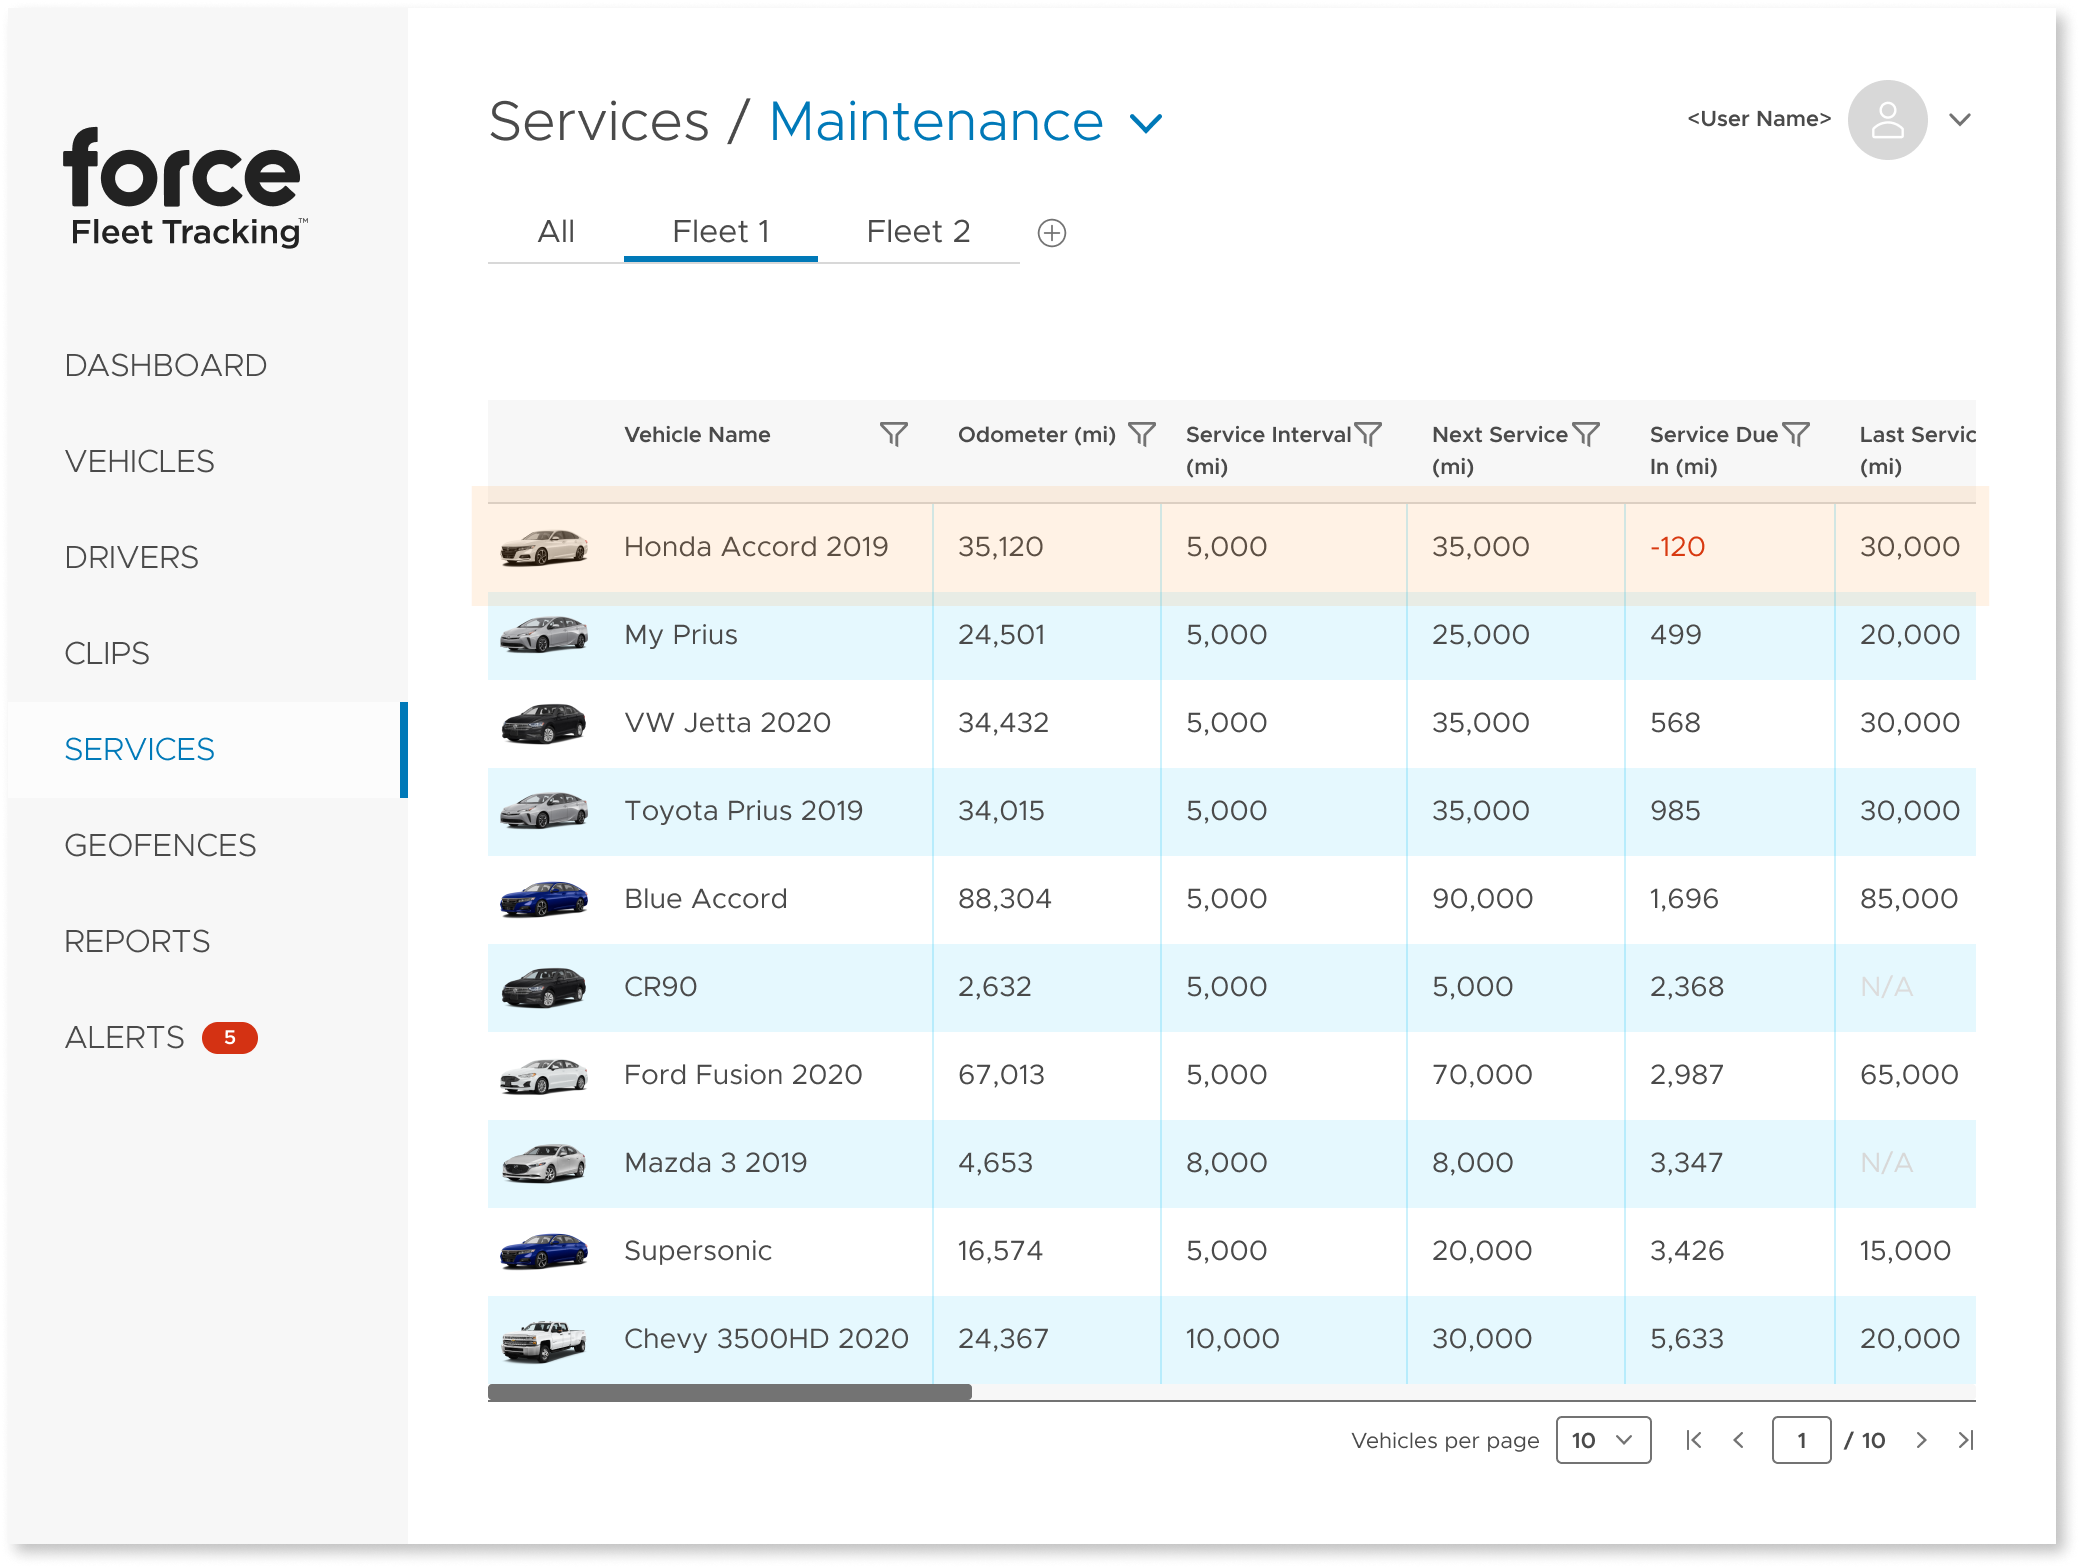
Task: Click the current page number field
Action: coord(1802,1440)
